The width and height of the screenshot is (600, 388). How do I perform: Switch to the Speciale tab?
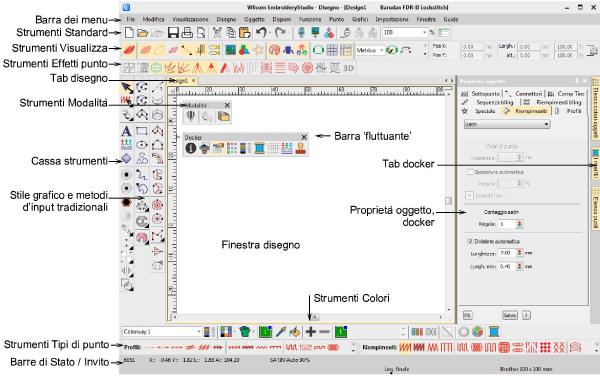tap(480, 111)
